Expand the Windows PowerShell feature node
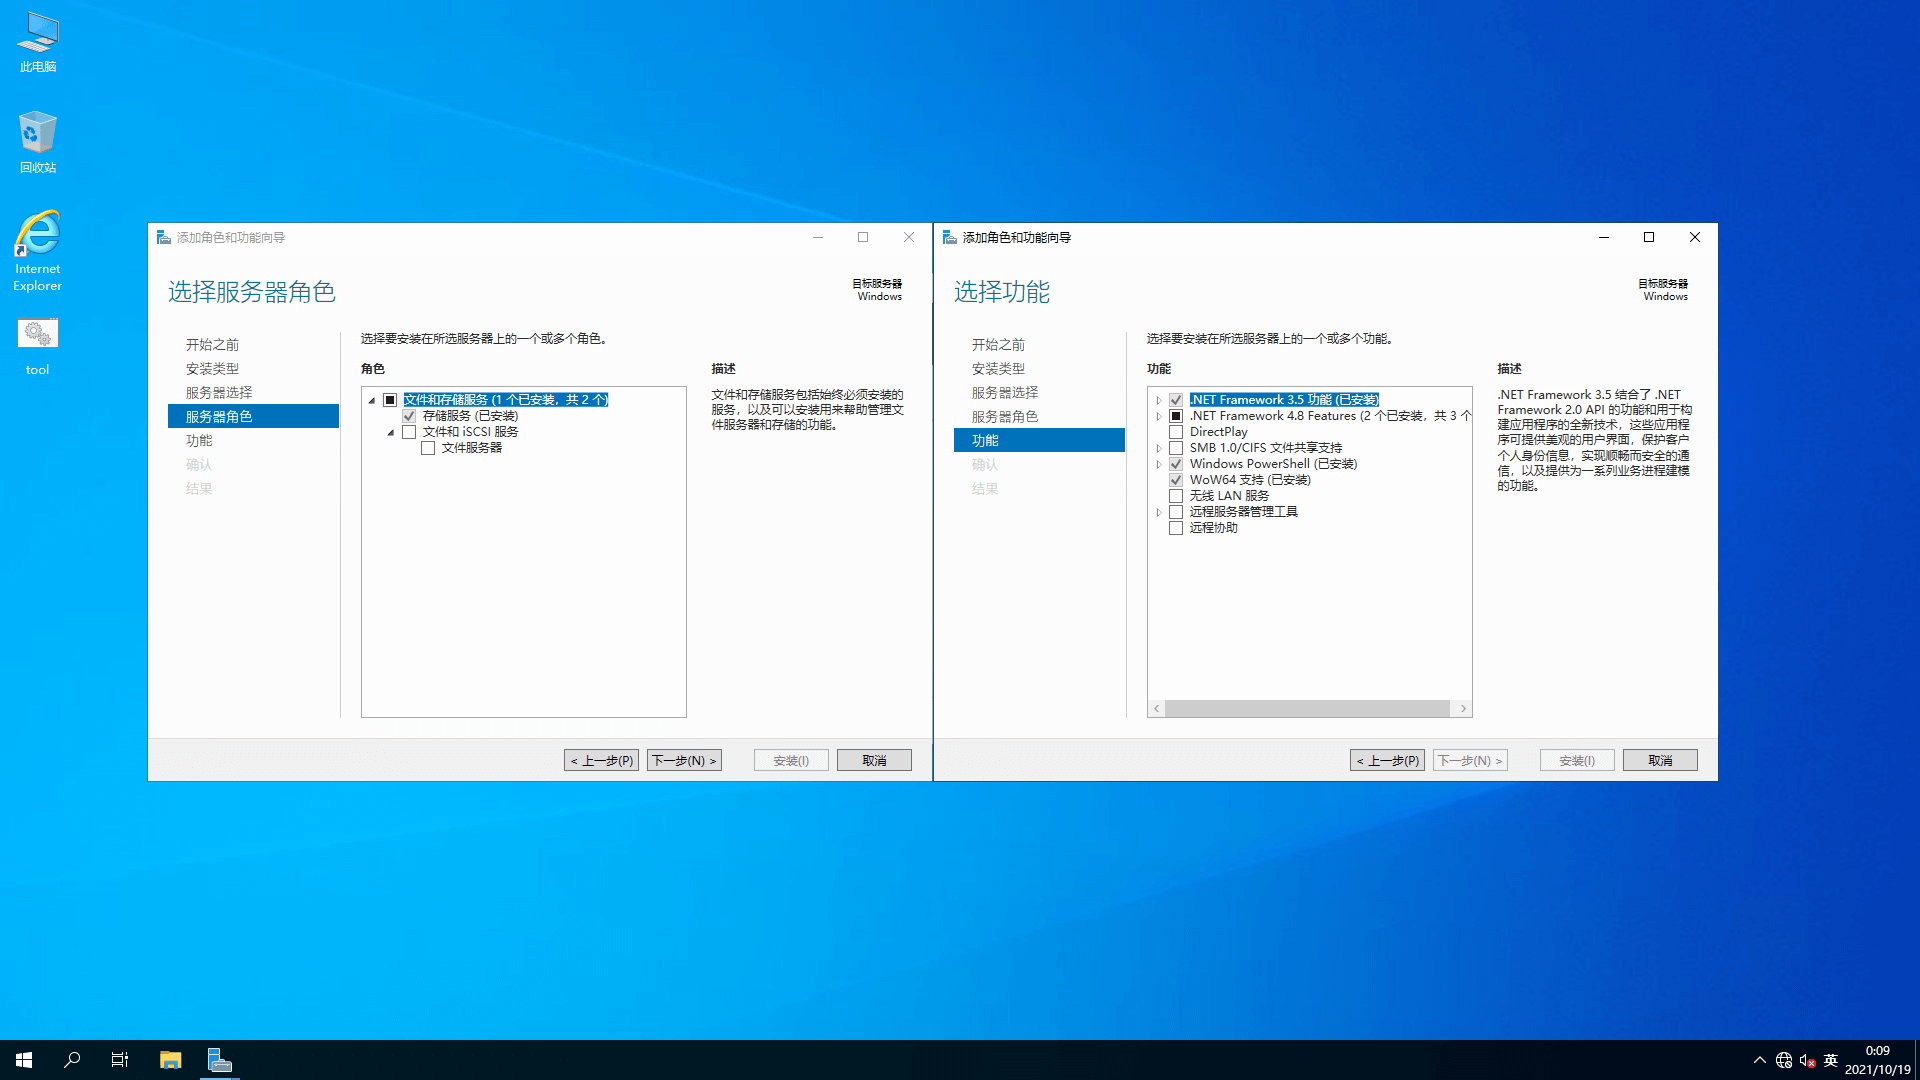The height and width of the screenshot is (1080, 1920). coord(1159,464)
